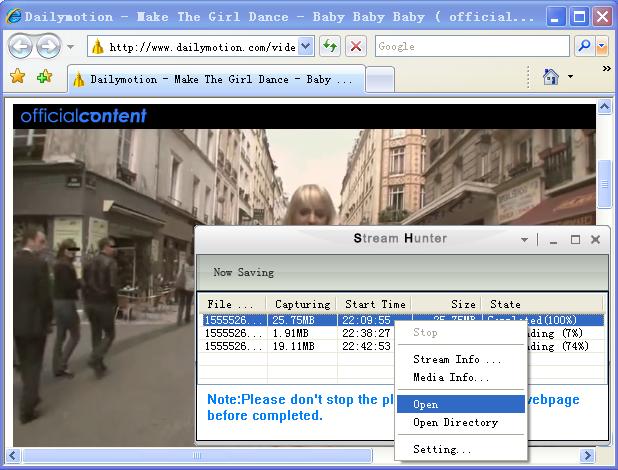Click the browser vertical scrollbar thumb
This screenshot has height=470, width=618.
pyautogui.click(x=604, y=184)
